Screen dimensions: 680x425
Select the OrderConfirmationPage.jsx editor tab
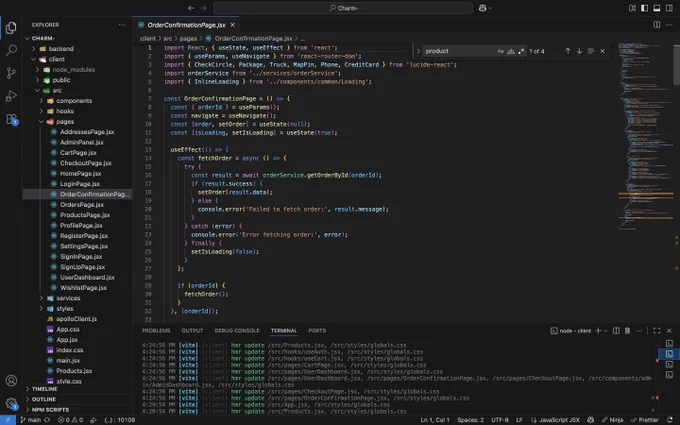[x=186, y=25]
